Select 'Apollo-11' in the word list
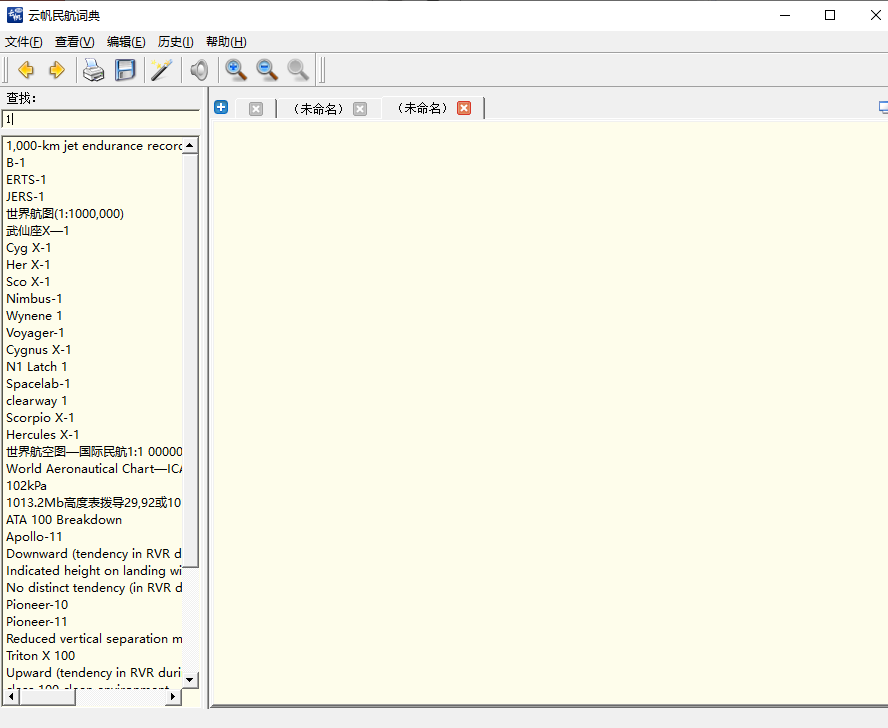Viewport: 888px width, 728px height. (x=34, y=537)
